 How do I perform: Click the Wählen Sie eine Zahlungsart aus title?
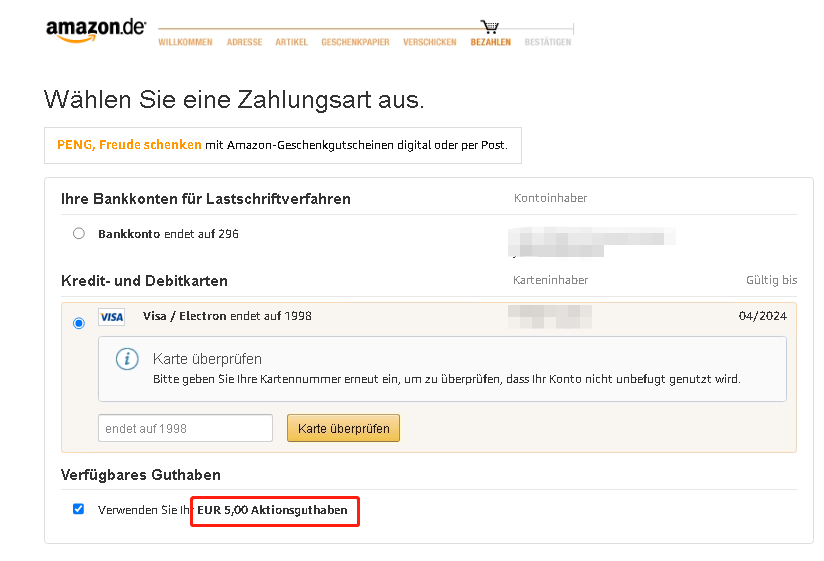tap(234, 100)
